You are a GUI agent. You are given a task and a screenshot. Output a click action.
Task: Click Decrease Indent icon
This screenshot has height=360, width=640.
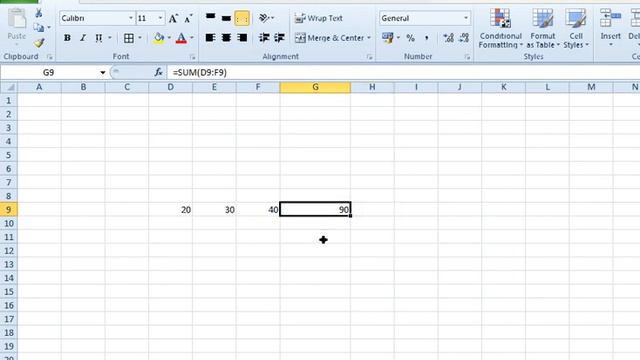click(x=264, y=38)
